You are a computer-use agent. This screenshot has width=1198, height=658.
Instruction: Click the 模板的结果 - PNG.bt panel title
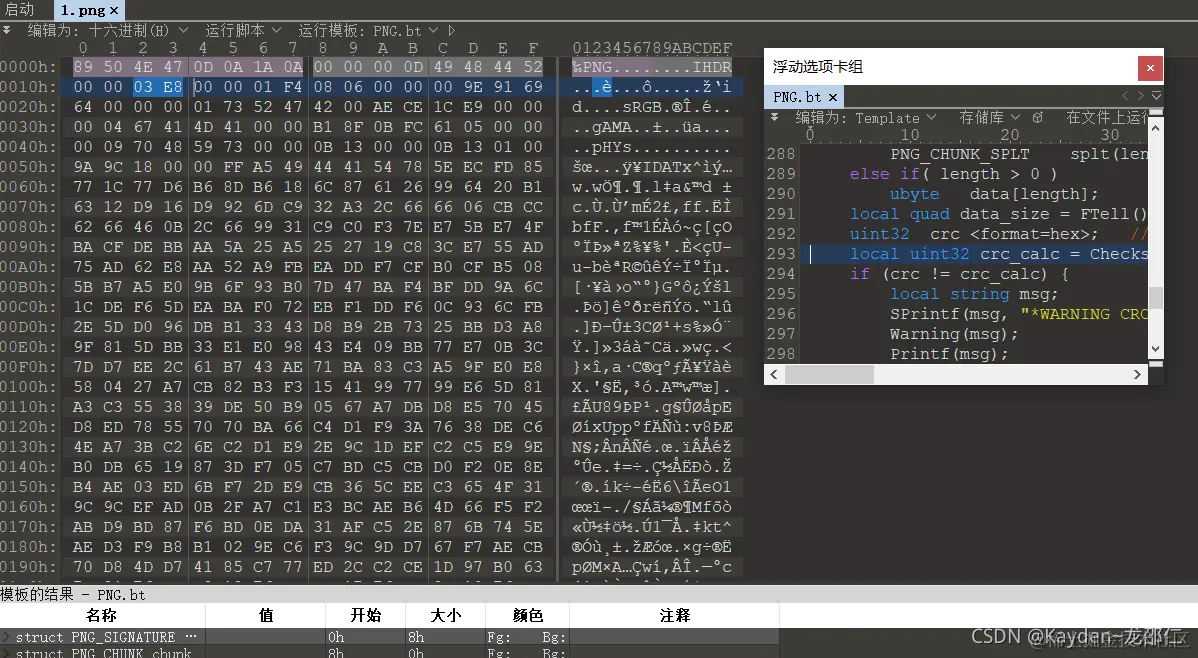[73, 595]
